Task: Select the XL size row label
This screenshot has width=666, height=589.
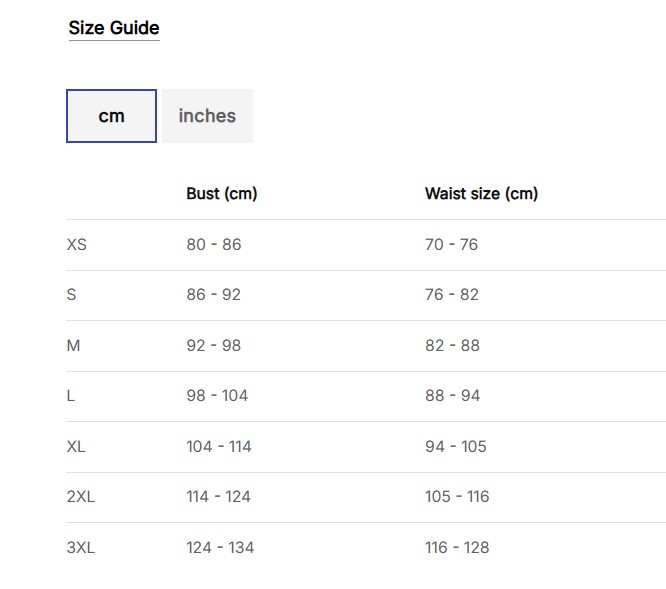Action: pyautogui.click(x=76, y=447)
